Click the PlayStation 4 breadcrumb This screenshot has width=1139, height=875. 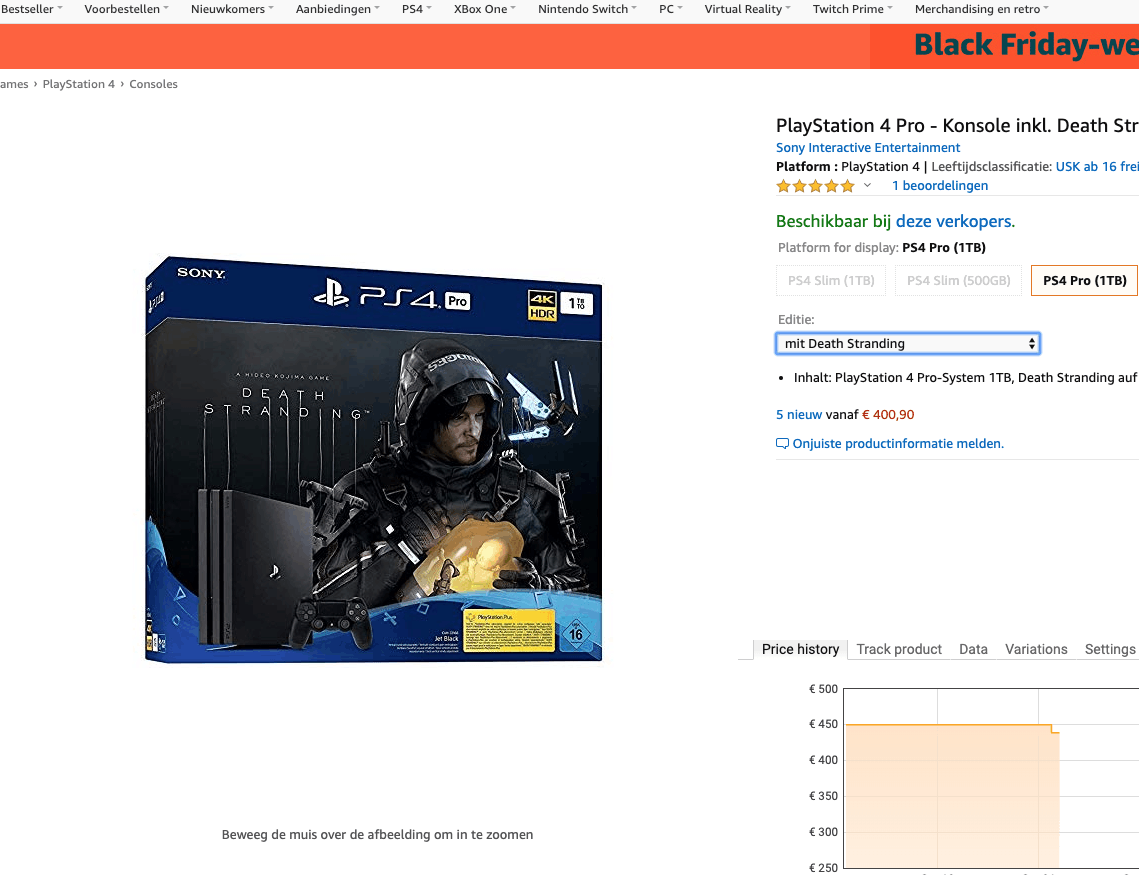click(x=78, y=84)
